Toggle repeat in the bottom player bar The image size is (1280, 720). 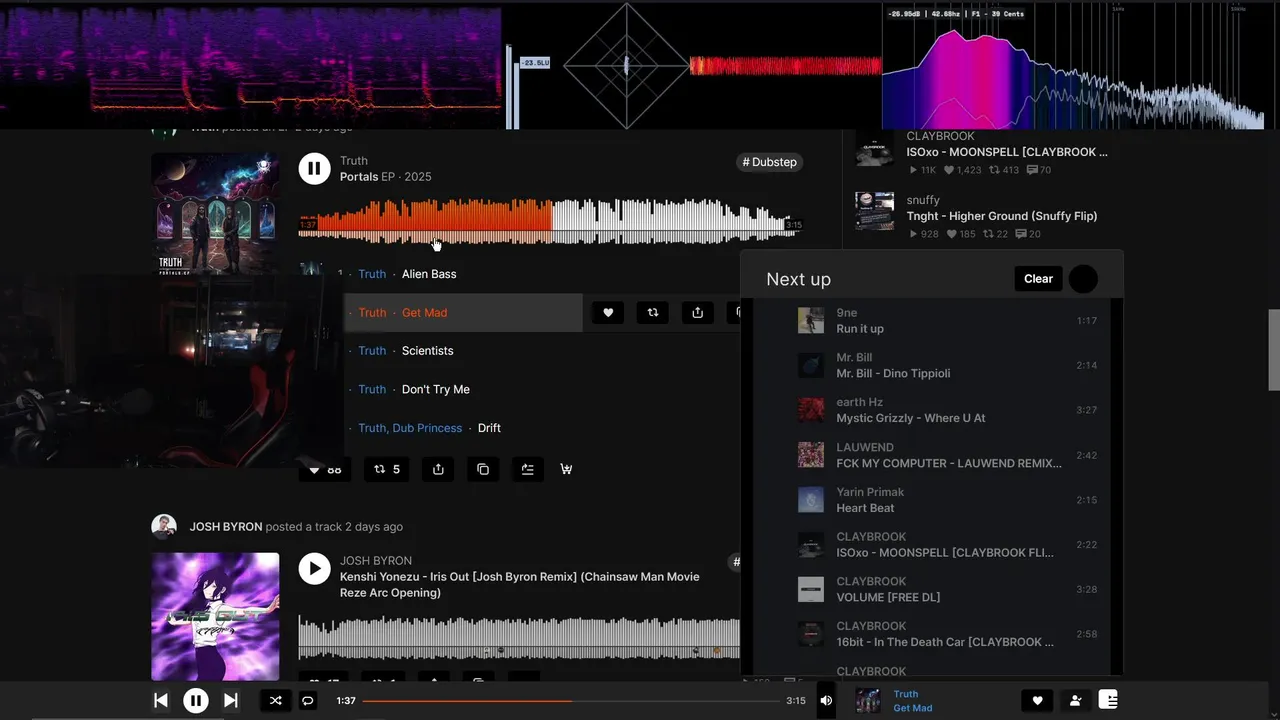pyautogui.click(x=308, y=701)
